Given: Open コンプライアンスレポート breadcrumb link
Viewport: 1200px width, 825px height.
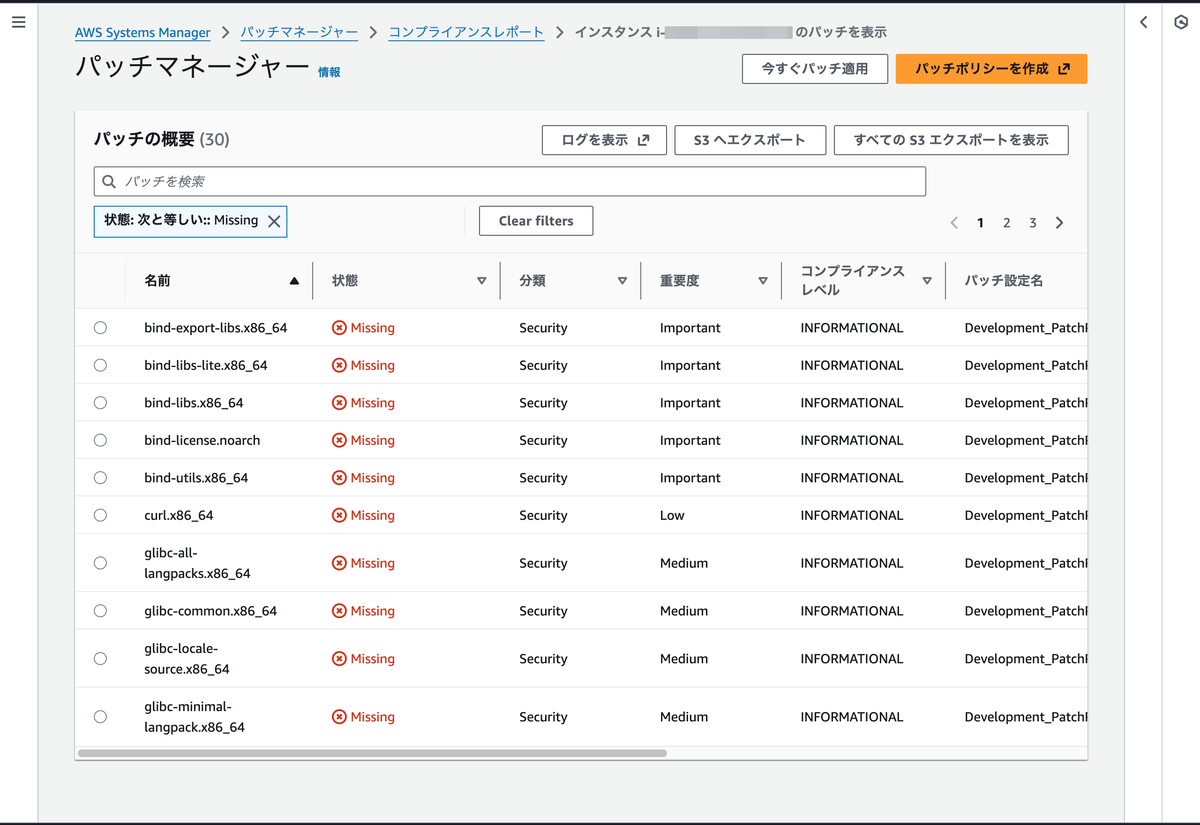Looking at the screenshot, I should pyautogui.click(x=466, y=33).
